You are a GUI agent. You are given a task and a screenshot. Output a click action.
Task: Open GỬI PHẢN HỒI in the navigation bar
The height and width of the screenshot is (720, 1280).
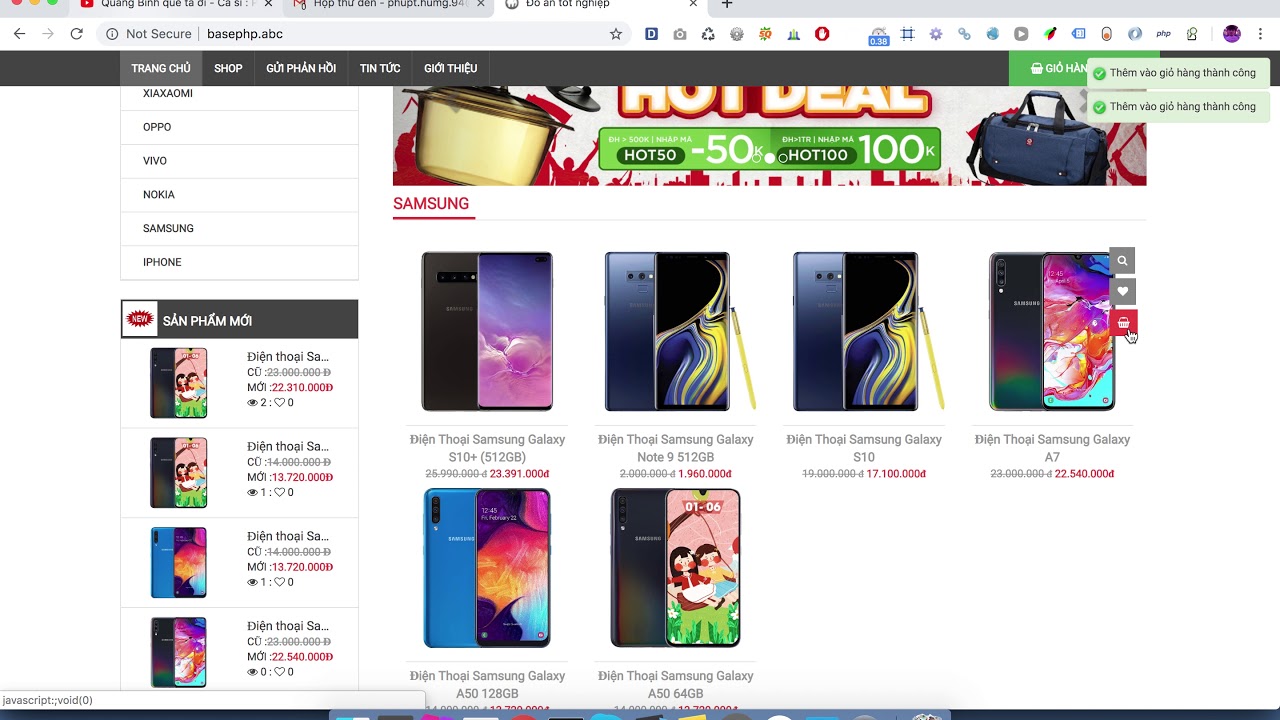click(x=301, y=68)
